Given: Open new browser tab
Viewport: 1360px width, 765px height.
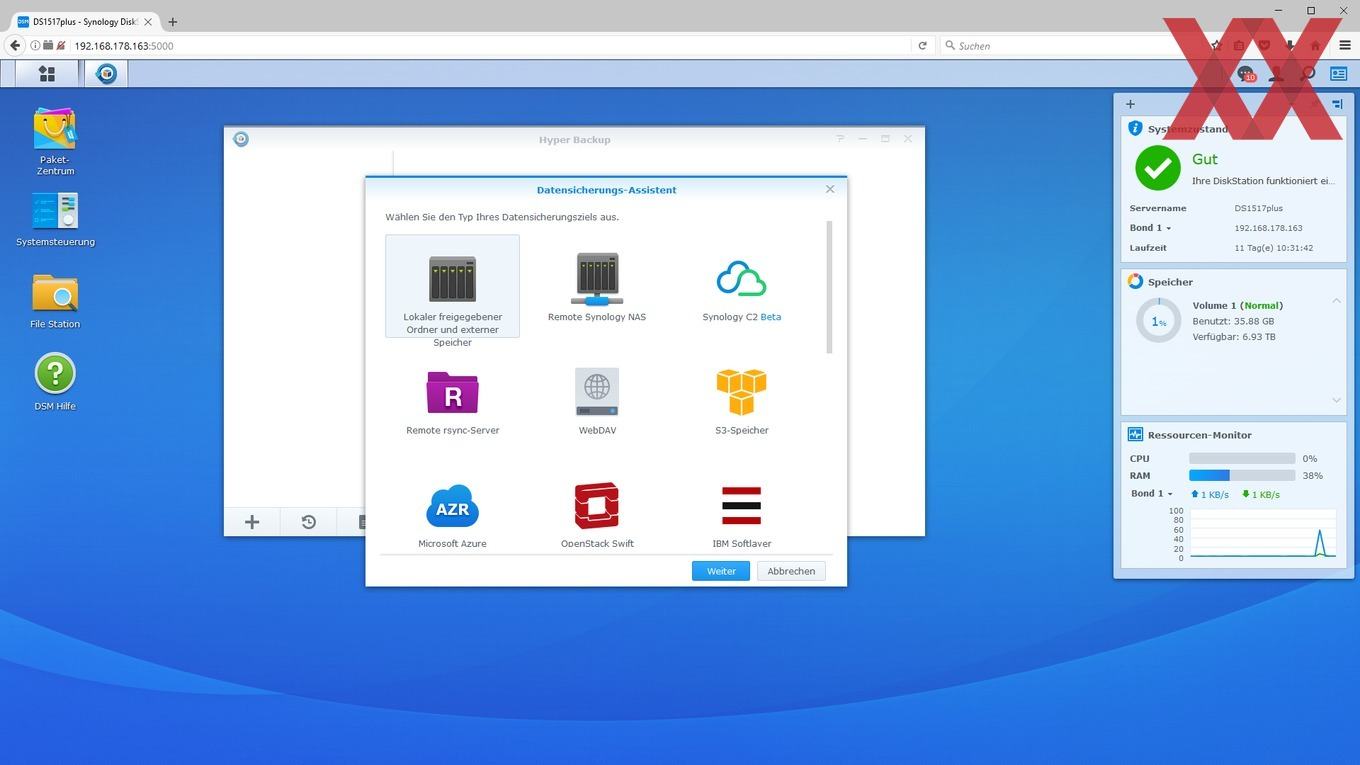Looking at the screenshot, I should coord(172,21).
